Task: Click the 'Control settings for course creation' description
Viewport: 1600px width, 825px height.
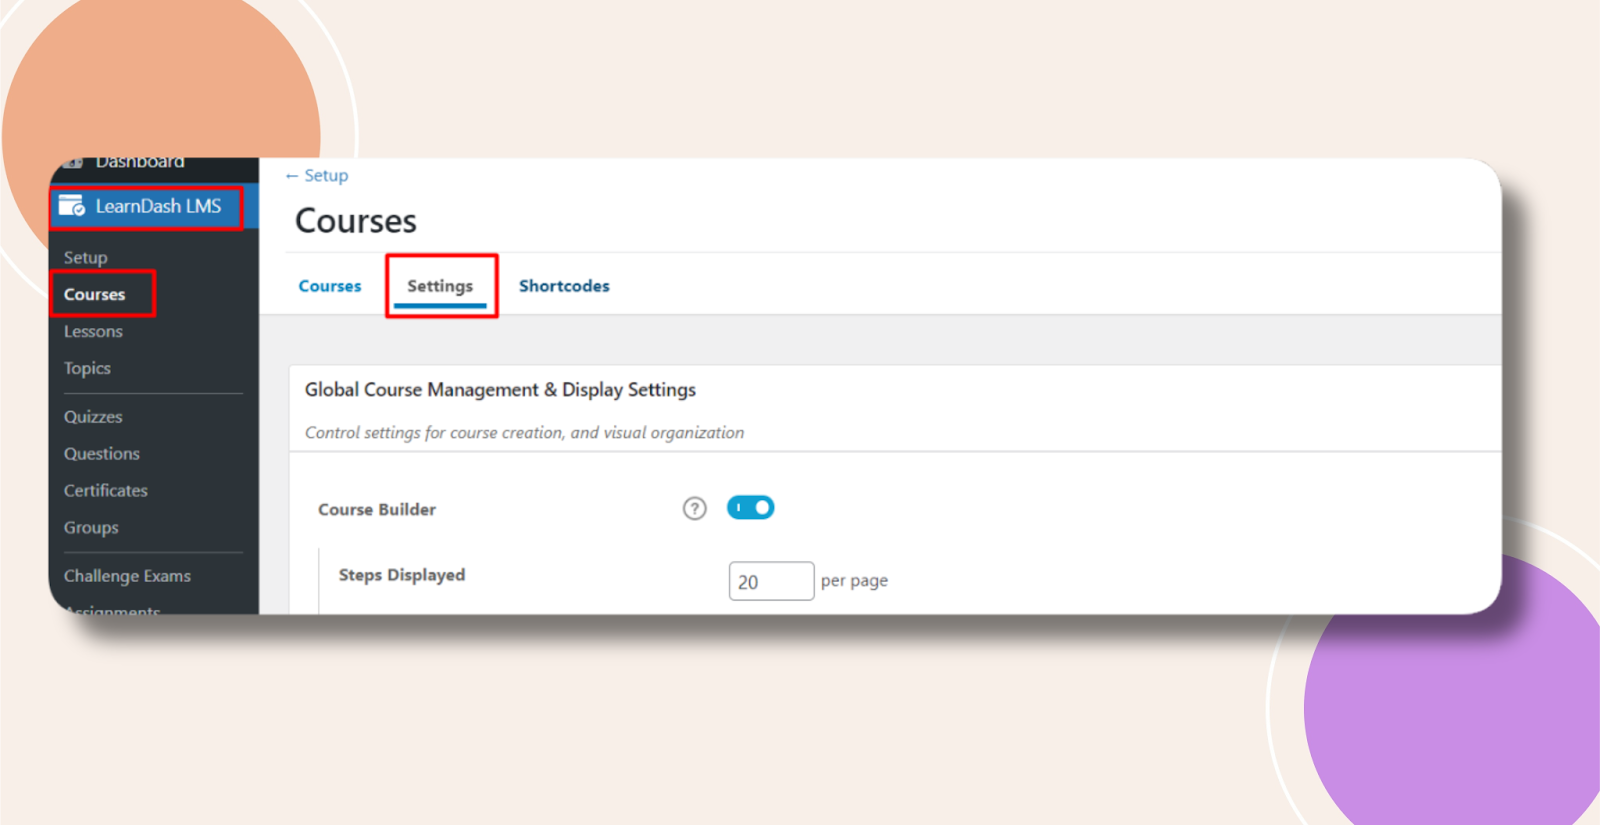Action: [x=524, y=433]
